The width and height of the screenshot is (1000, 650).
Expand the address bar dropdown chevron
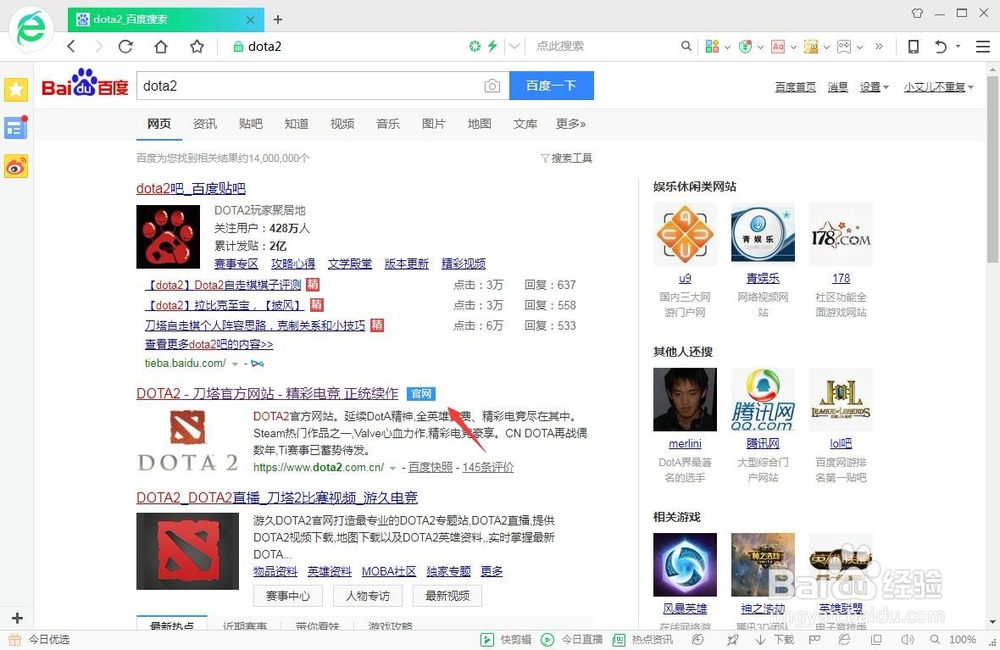[x=514, y=46]
